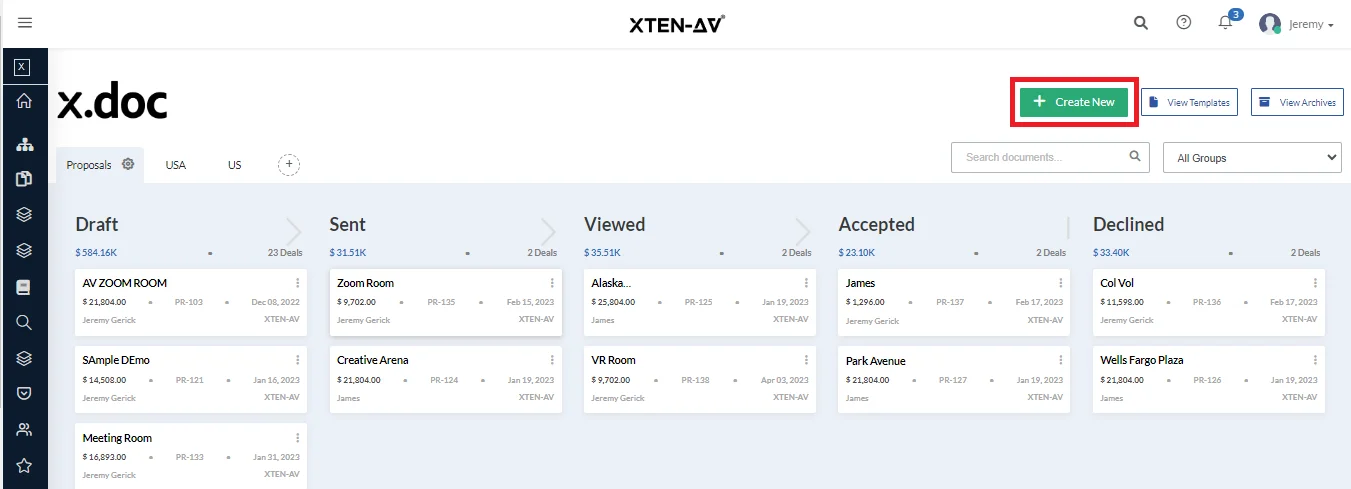Open the star favorites icon in sidebar
Viewport: 1351px width, 489px height.
pyautogui.click(x=24, y=465)
